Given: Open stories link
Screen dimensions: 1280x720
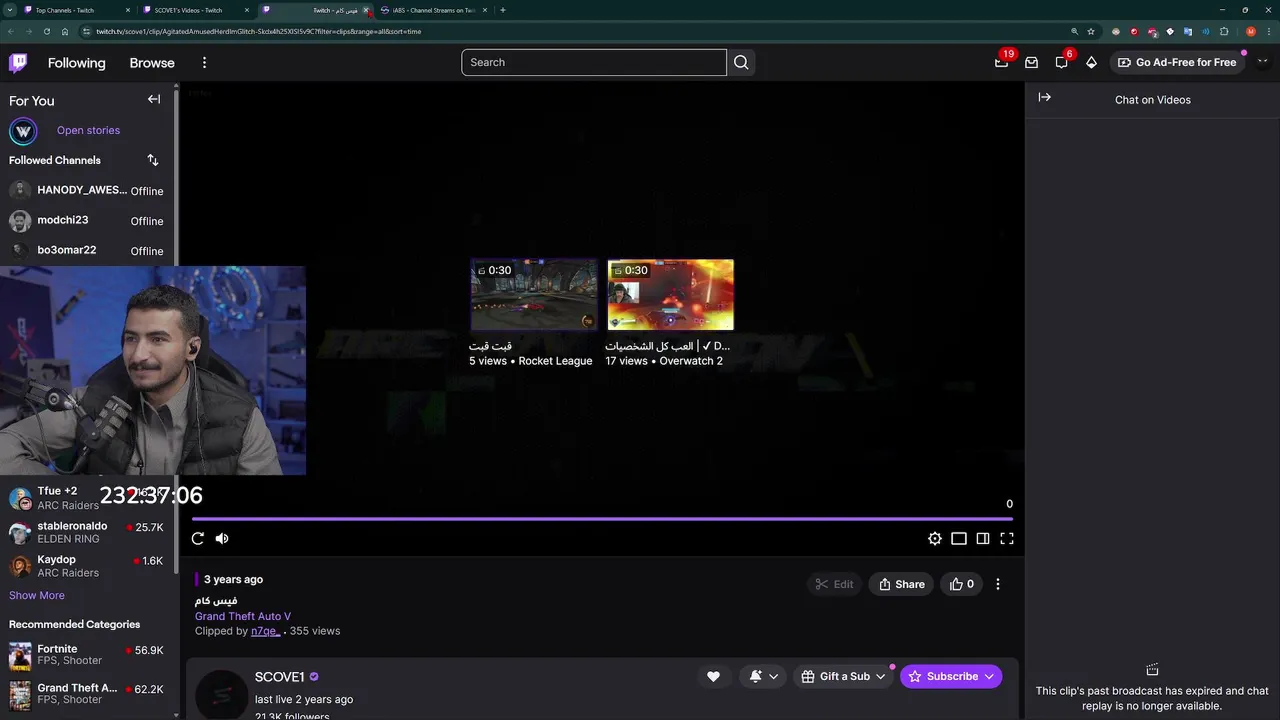Looking at the screenshot, I should (x=88, y=130).
